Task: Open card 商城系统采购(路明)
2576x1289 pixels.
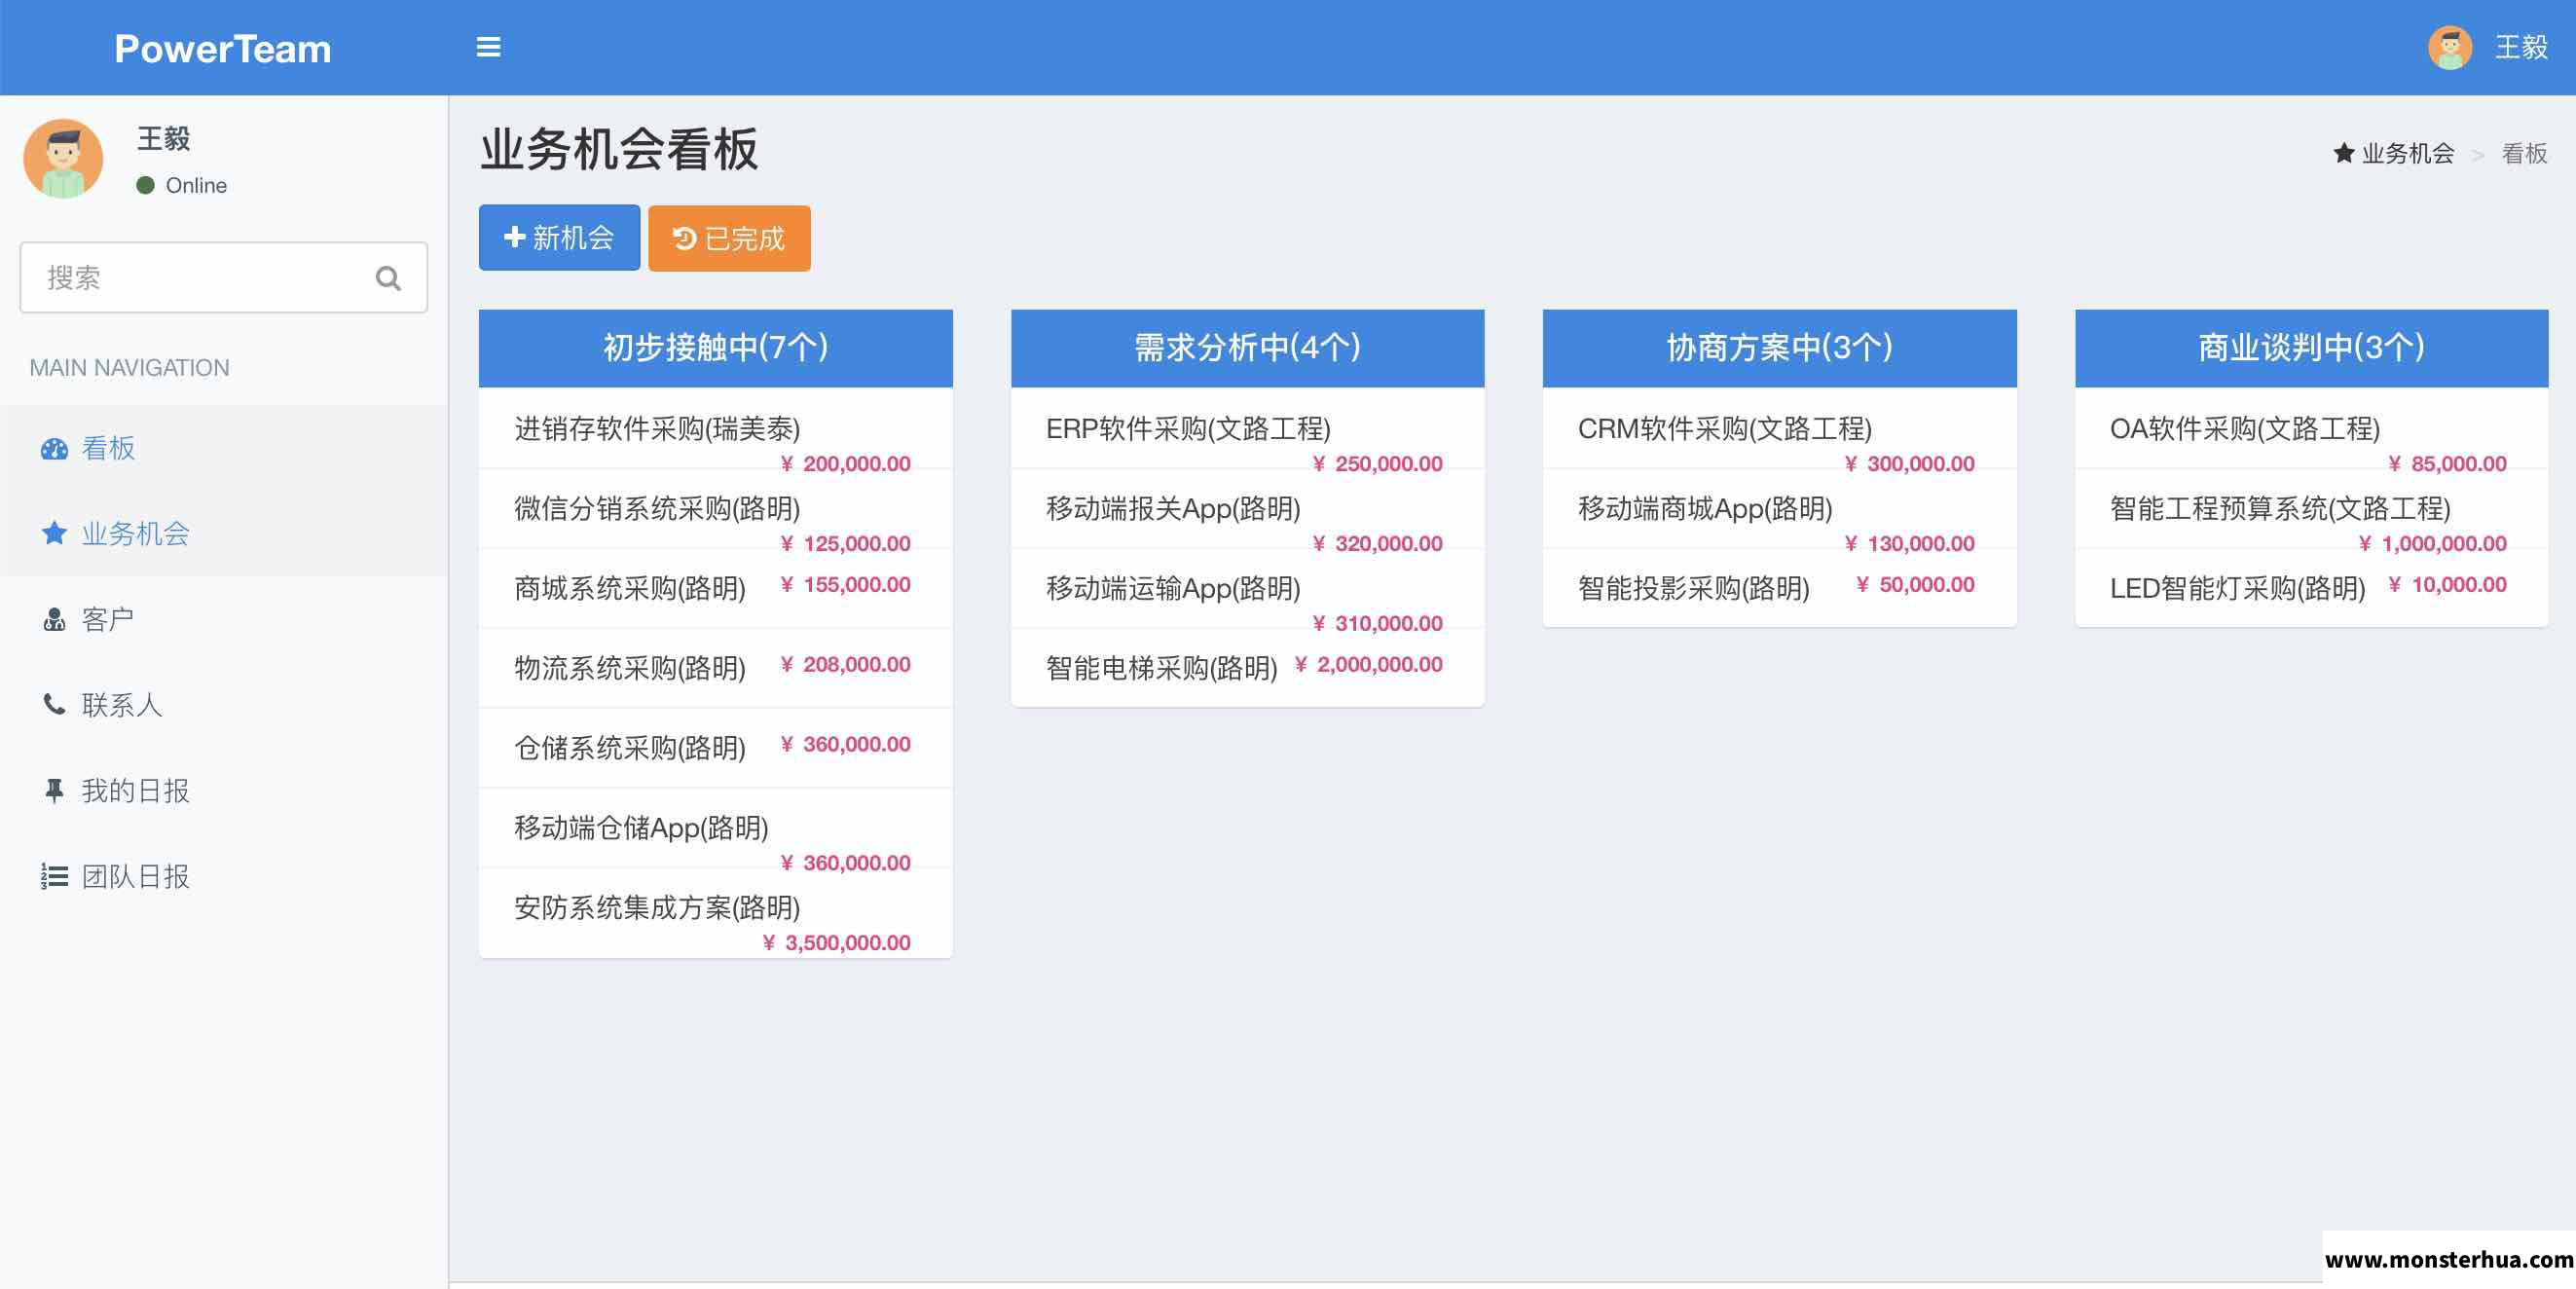Action: [x=715, y=588]
